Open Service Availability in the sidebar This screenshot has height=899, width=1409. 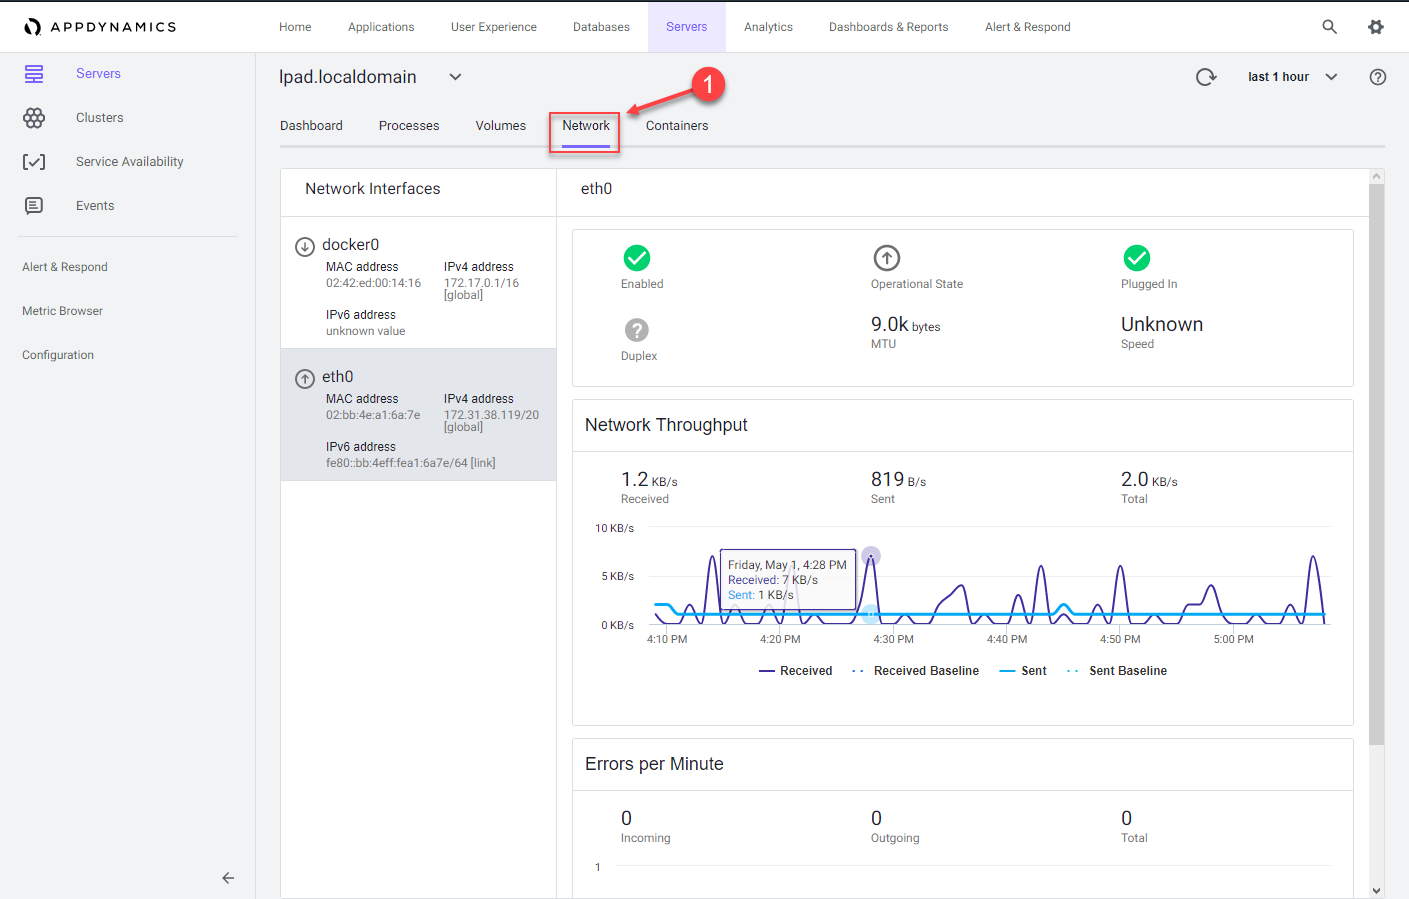(x=130, y=162)
